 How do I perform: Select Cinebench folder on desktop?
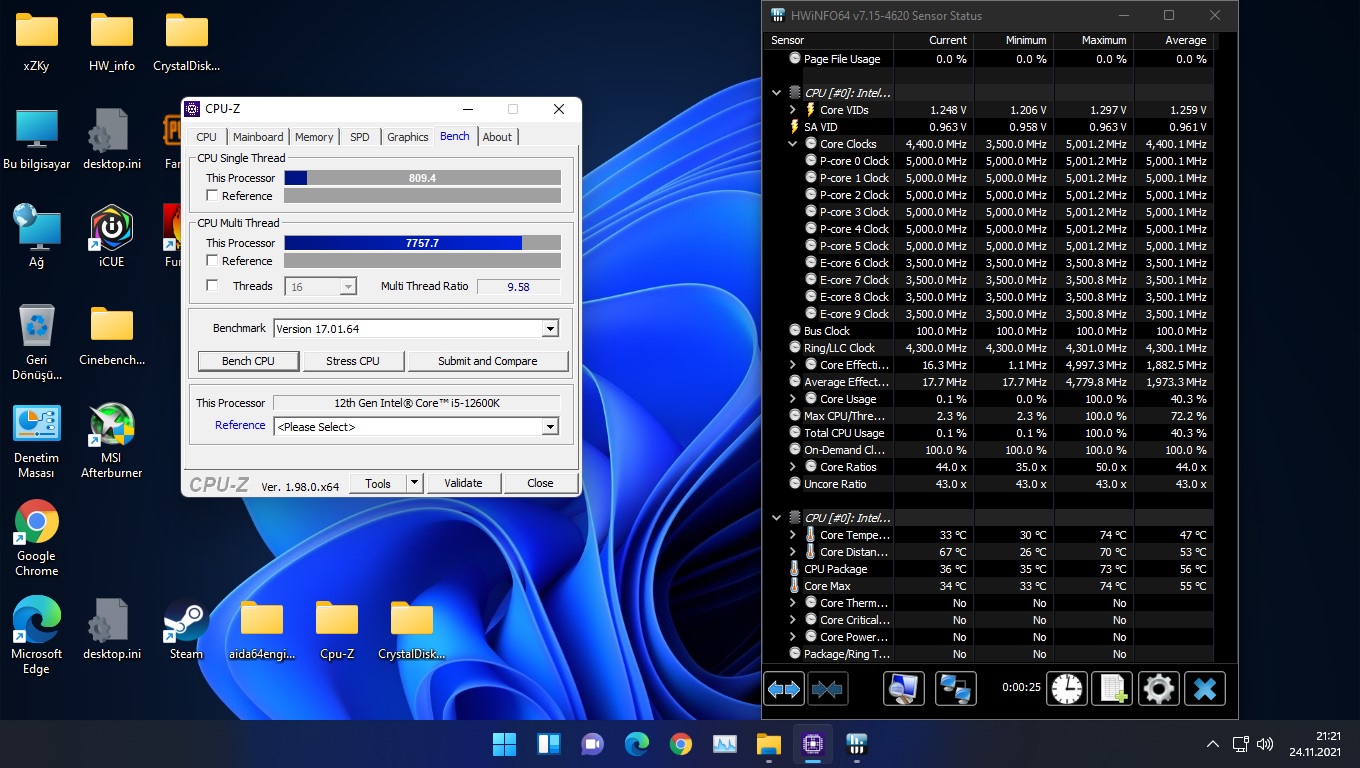tap(111, 335)
